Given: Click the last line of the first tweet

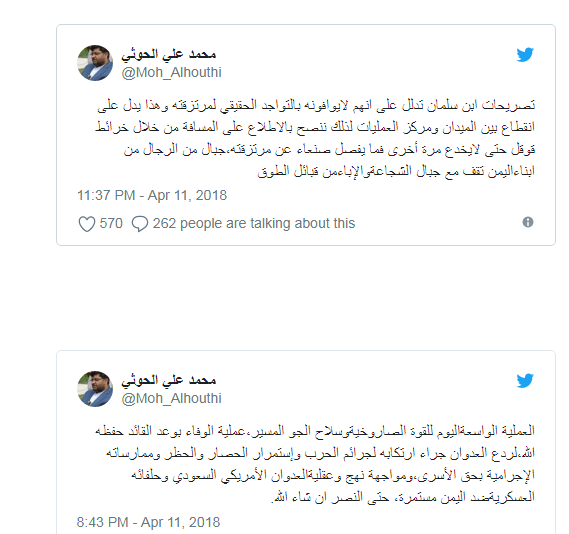Looking at the screenshot, I should 396,171.
